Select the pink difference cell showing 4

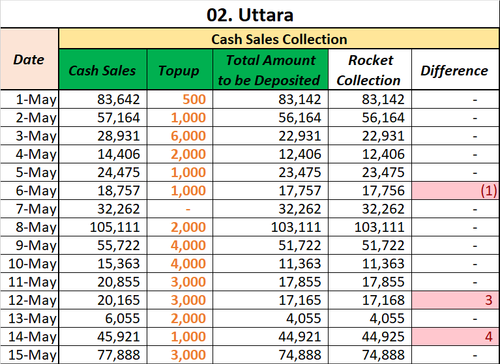[x=455, y=337]
